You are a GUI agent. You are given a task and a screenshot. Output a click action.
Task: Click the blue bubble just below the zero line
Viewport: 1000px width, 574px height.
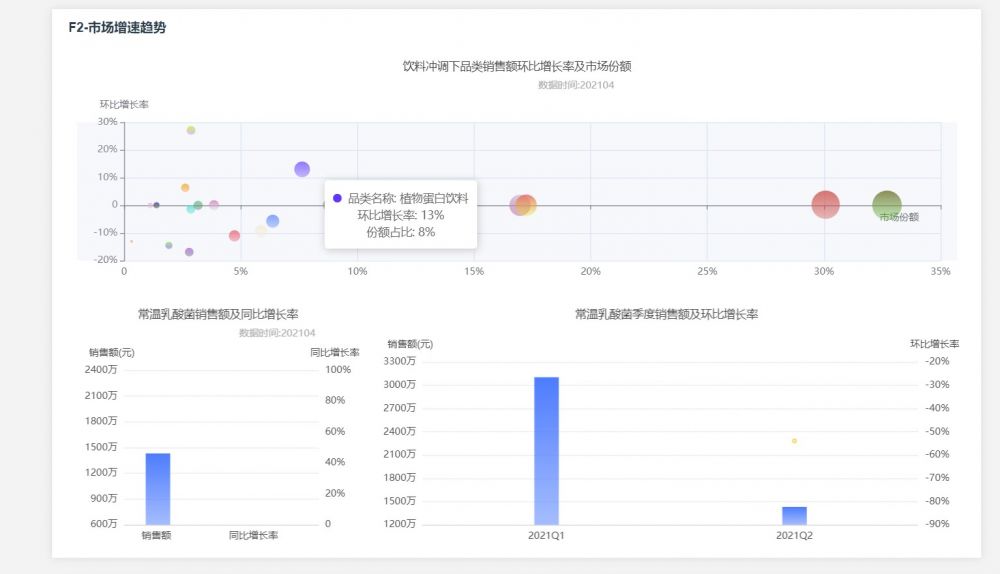[272, 221]
